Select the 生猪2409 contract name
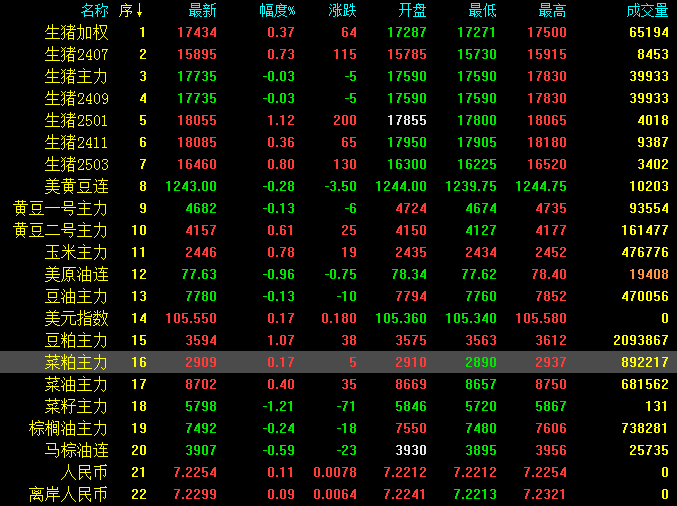This screenshot has width=677, height=506. 76,98
